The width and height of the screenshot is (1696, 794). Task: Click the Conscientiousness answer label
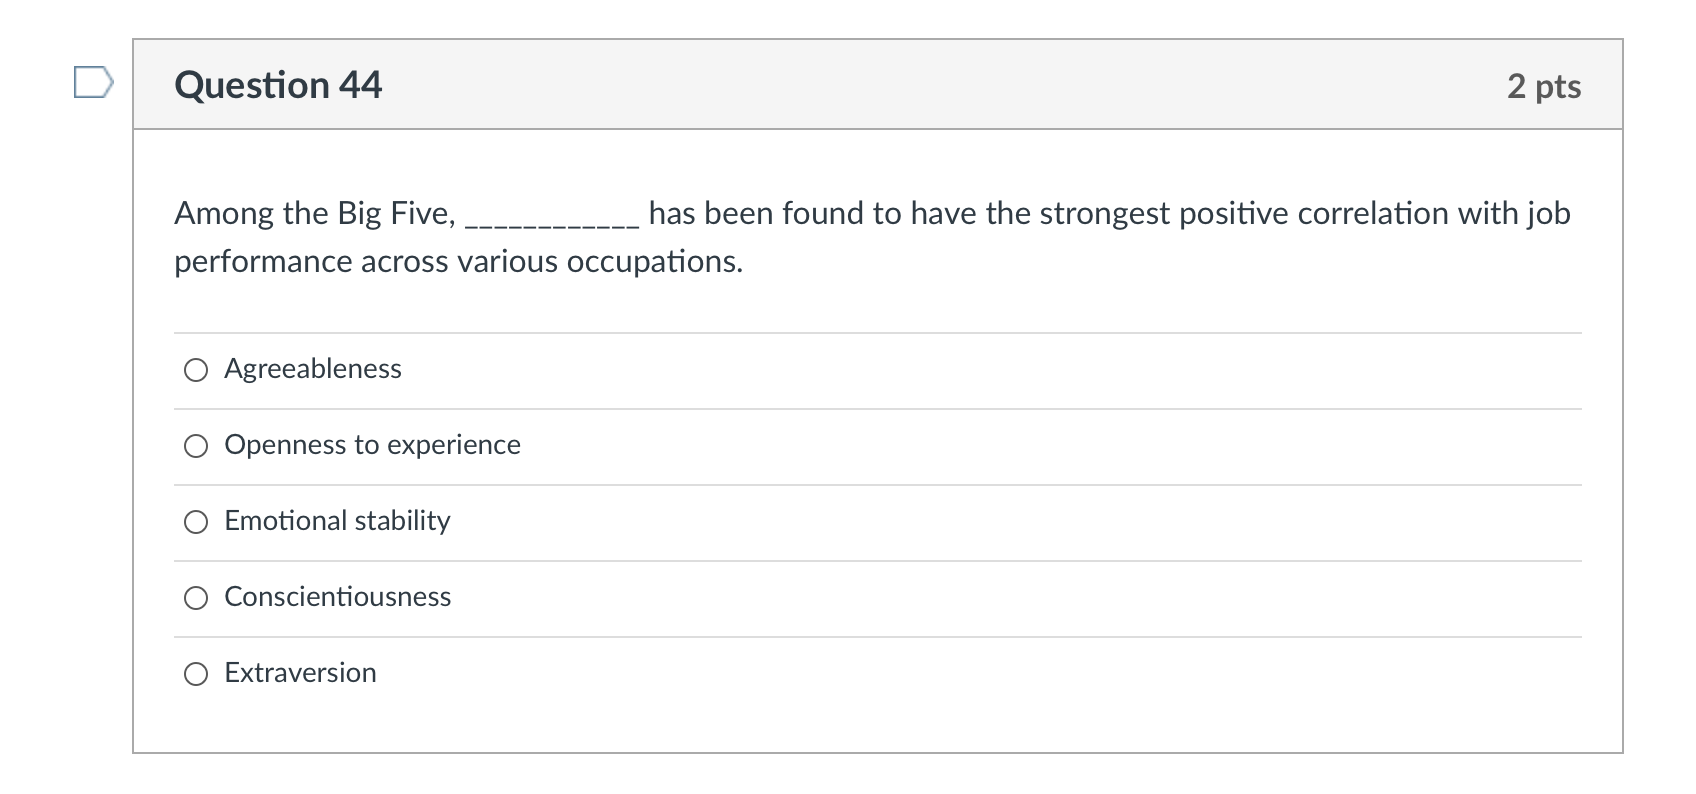coord(338,597)
